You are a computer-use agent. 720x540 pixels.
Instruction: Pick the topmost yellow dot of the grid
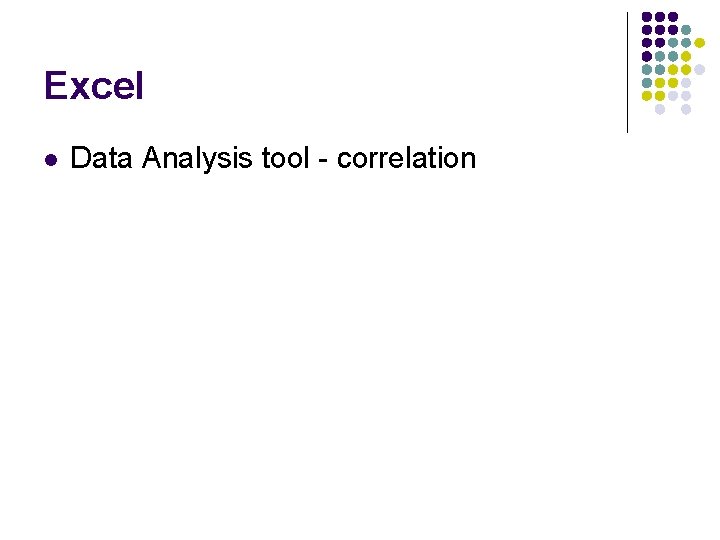point(699,43)
